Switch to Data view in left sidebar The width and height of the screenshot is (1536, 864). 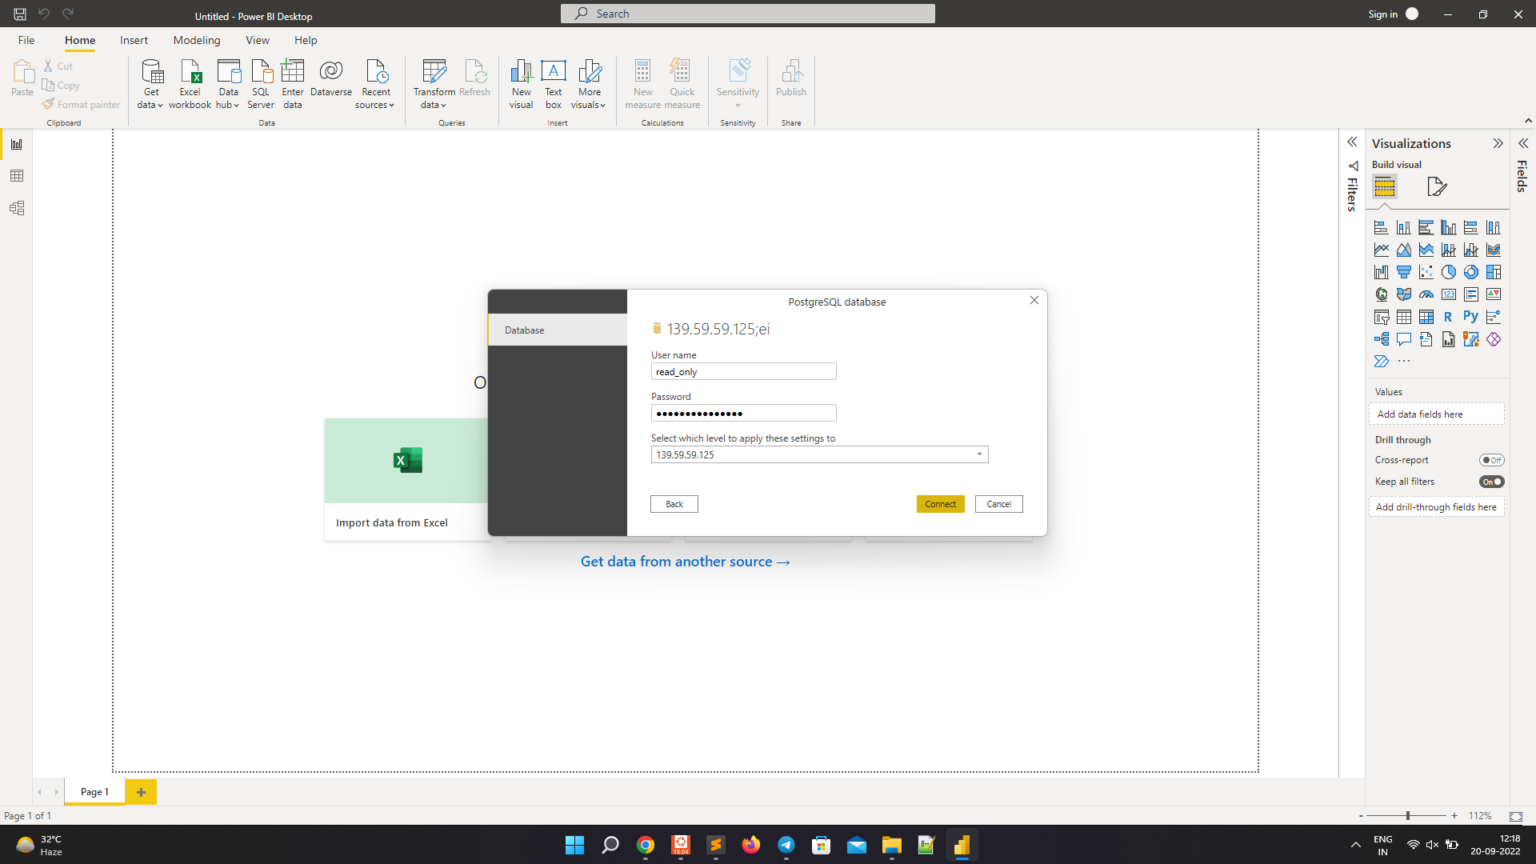click(x=16, y=176)
